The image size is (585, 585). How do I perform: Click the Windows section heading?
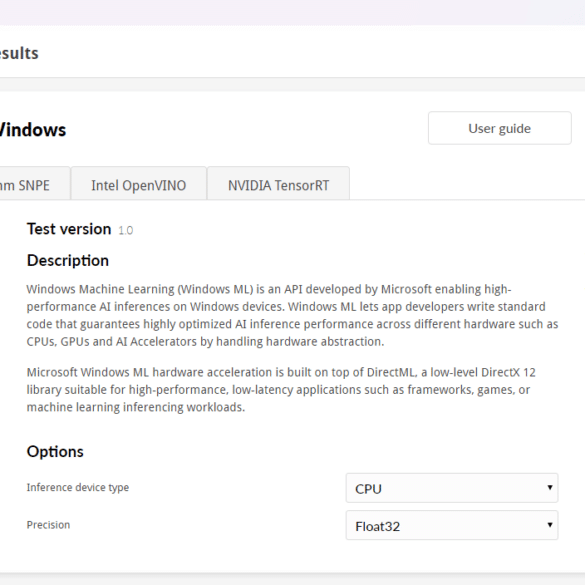(x=33, y=130)
